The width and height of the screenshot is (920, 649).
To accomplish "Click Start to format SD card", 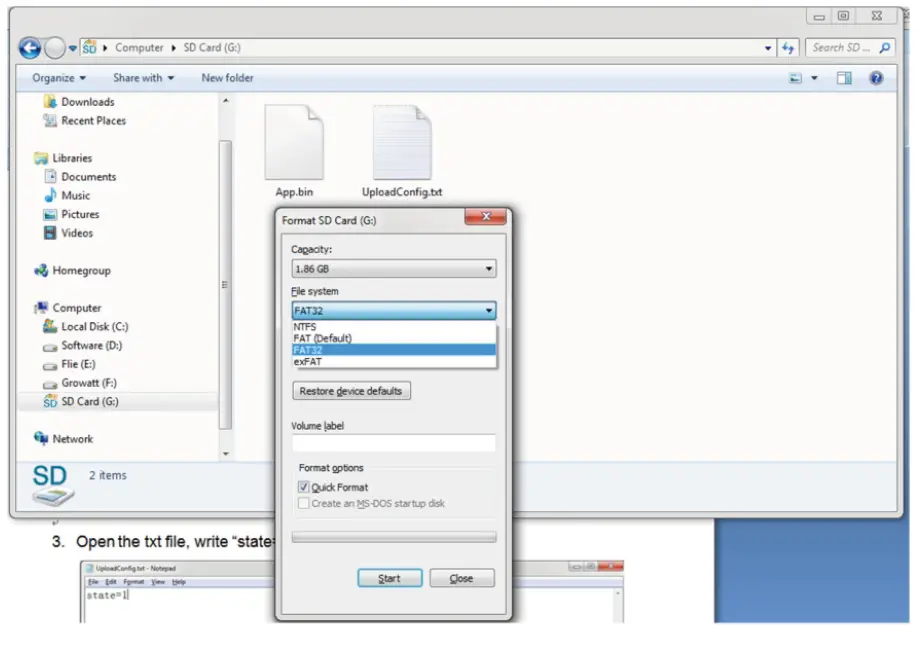I will pos(390,578).
